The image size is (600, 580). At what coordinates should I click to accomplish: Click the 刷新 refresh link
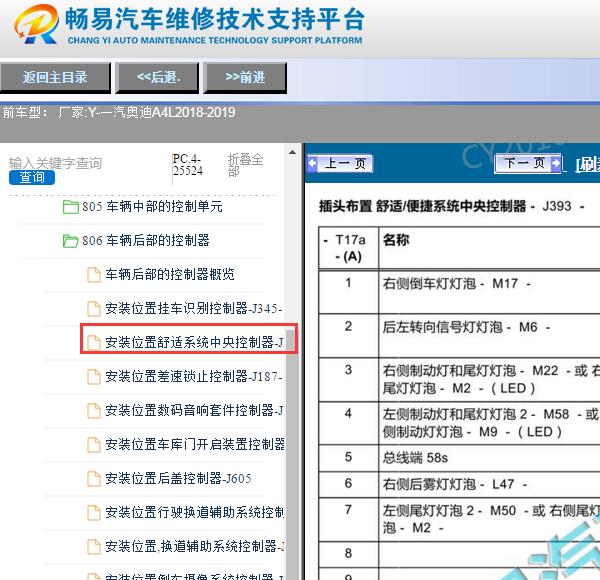tap(588, 165)
